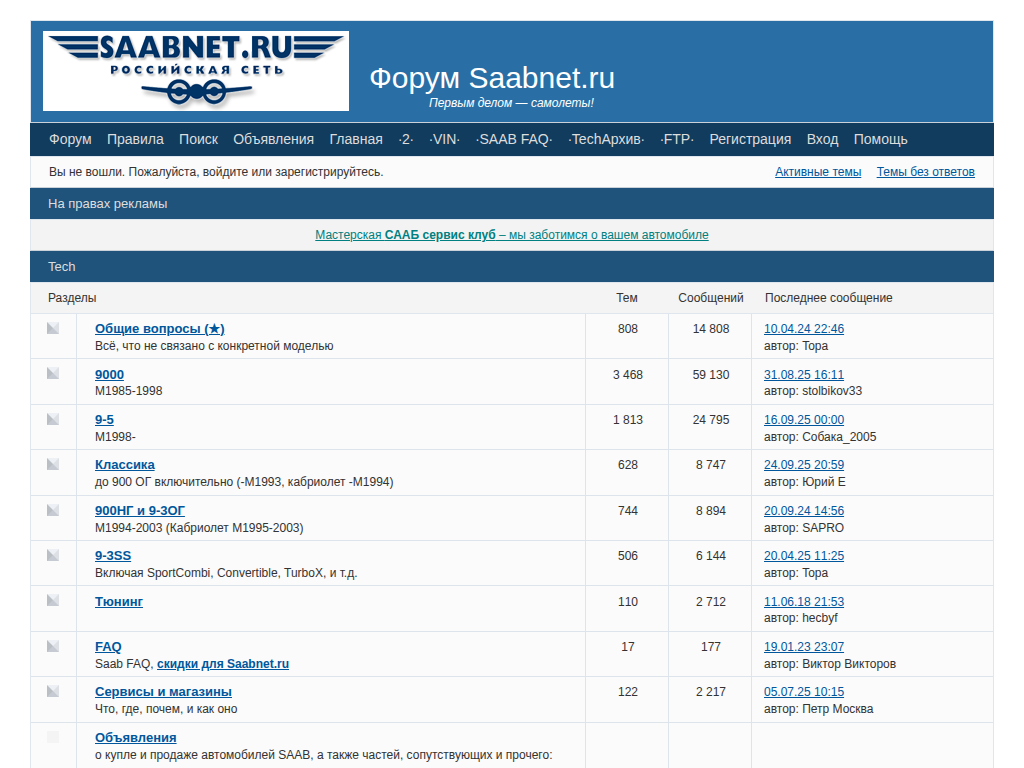Viewport: 1024px width, 768px height.
Task: Click status icon beside Общие вопросы forum
Action: 53,328
